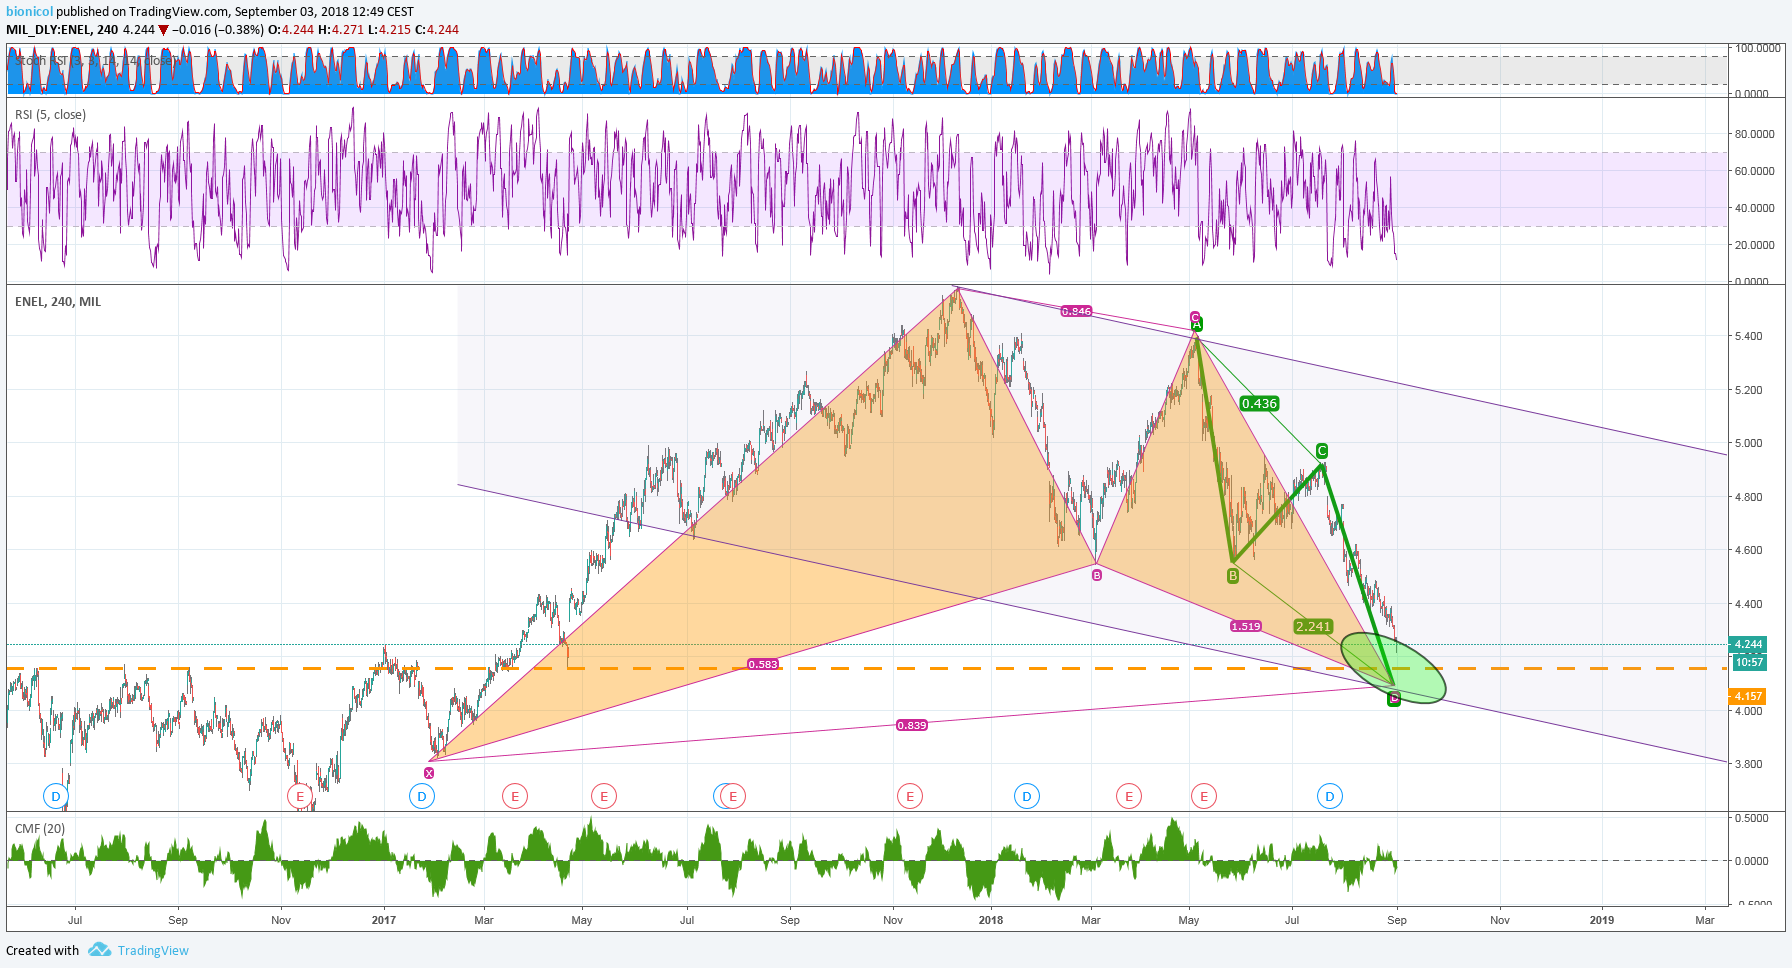Viewport: 1792px width, 968px height.
Task: Select the pink 0.583 ratio label
Action: coord(763,664)
